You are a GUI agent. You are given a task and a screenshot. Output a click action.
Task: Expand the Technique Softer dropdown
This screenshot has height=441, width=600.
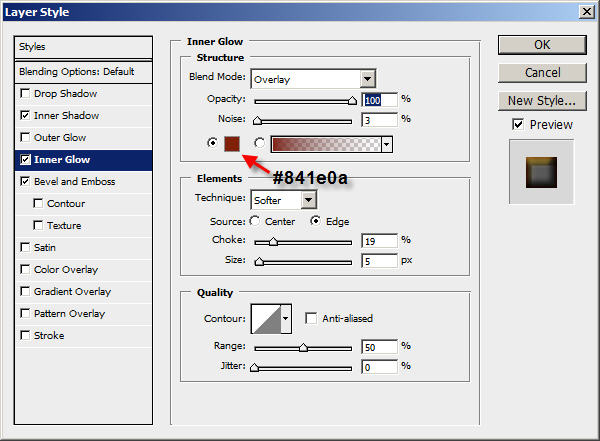tap(283, 200)
